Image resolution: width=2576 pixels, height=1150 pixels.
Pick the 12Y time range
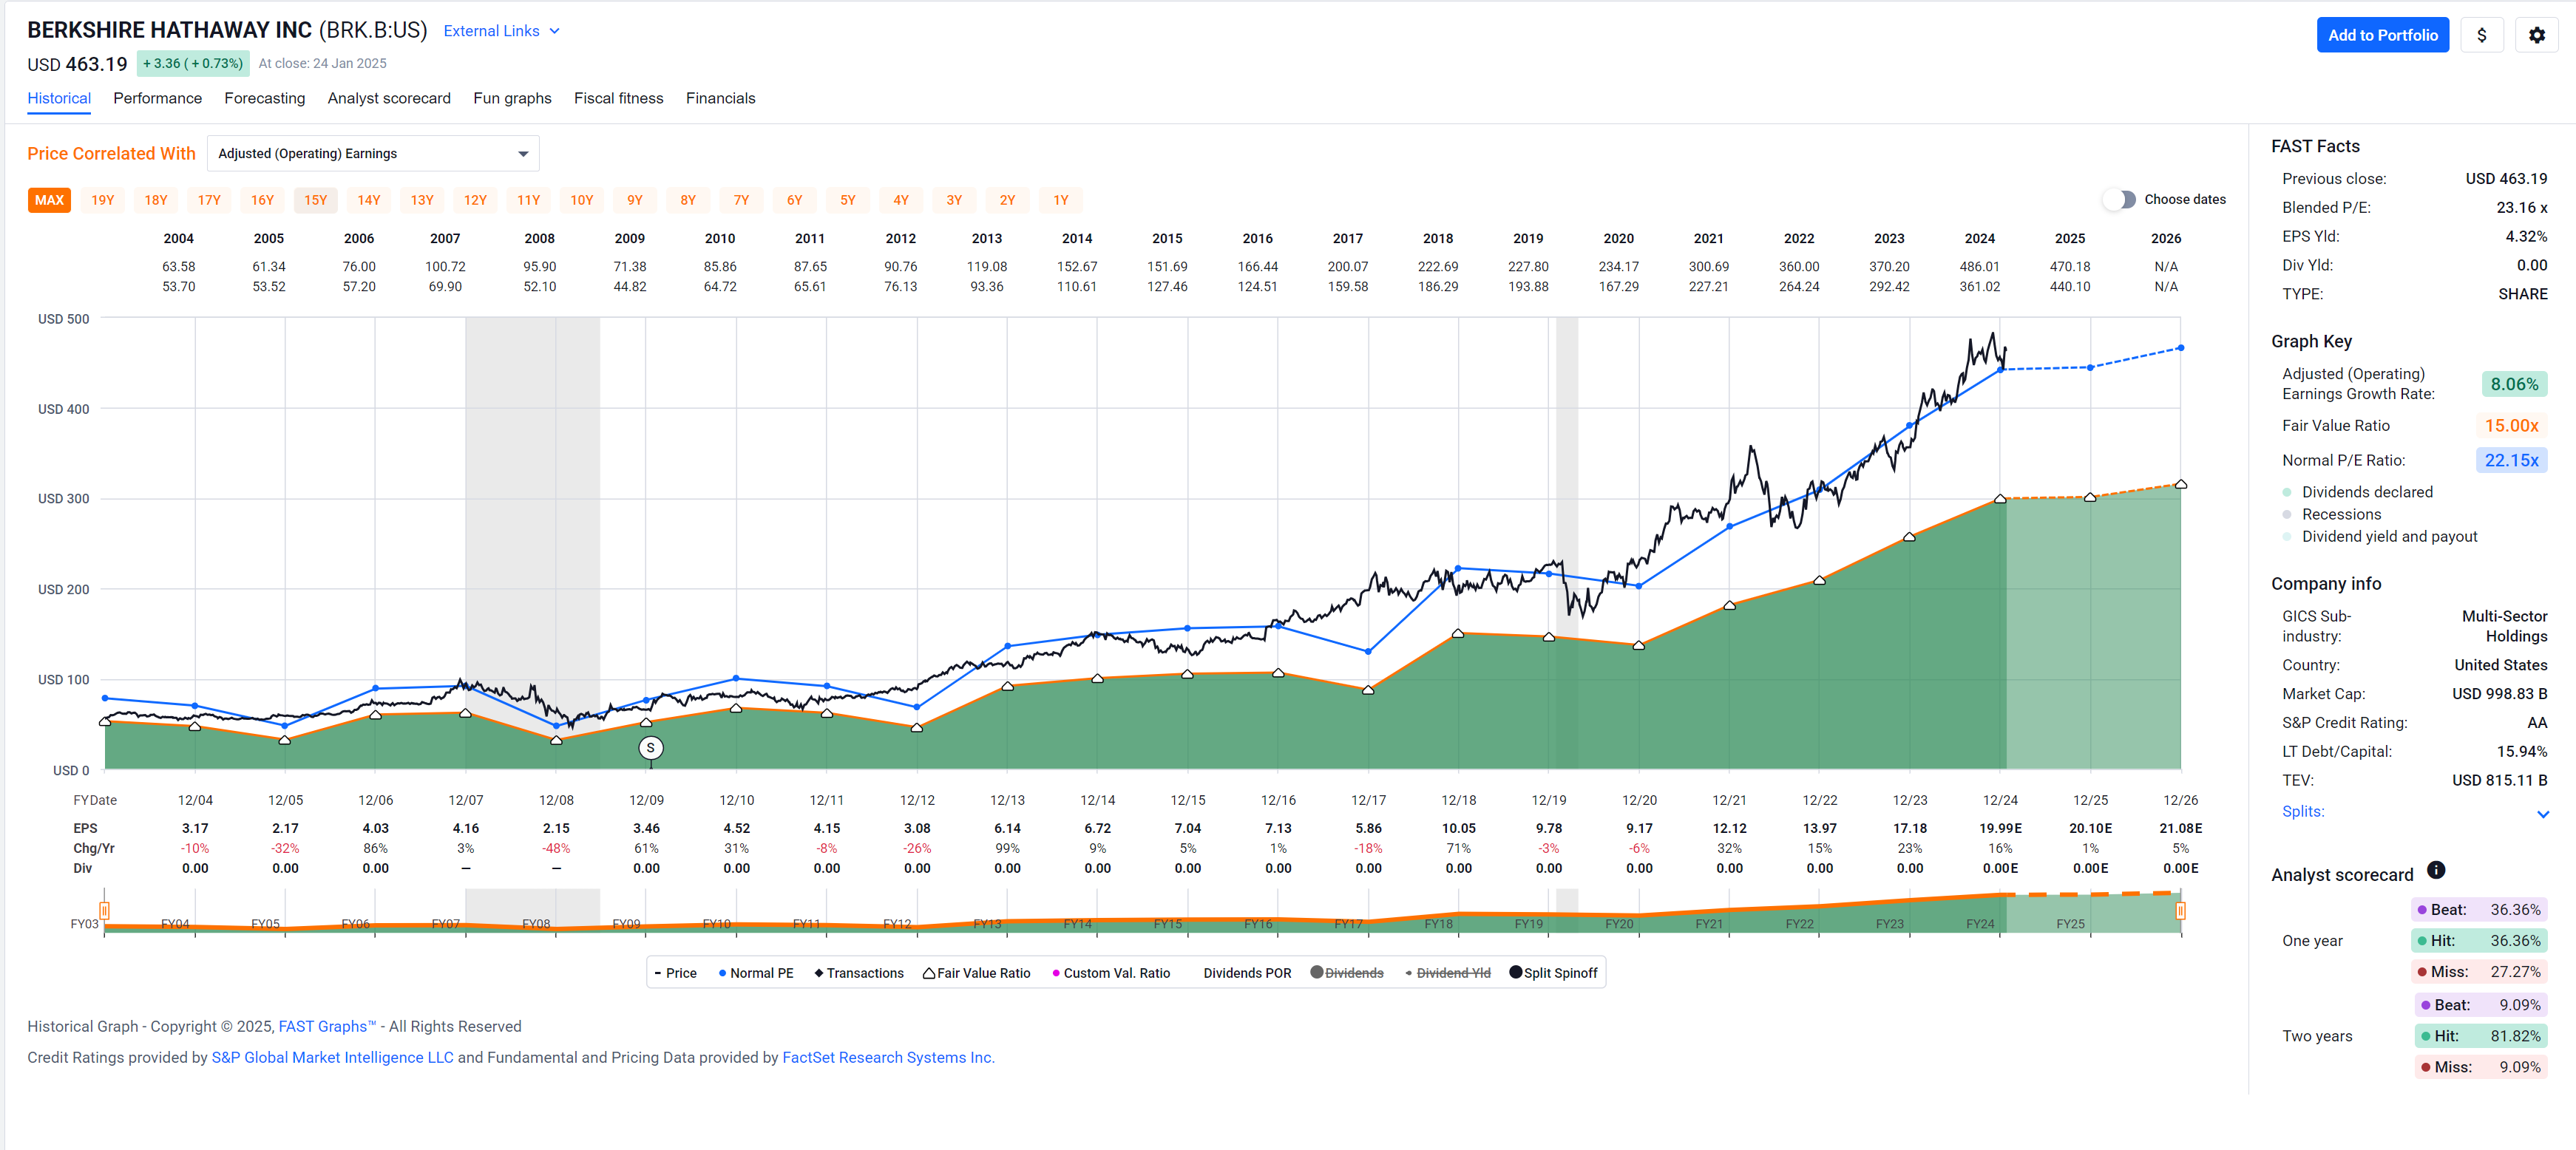[x=475, y=200]
